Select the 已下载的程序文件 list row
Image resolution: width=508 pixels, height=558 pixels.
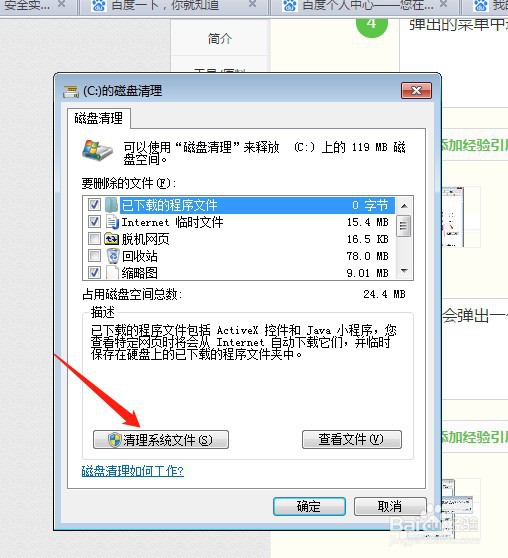pos(257,205)
